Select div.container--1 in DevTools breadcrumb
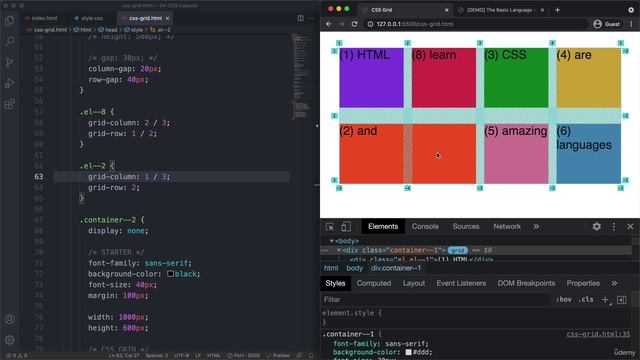The height and width of the screenshot is (360, 640). (396, 268)
